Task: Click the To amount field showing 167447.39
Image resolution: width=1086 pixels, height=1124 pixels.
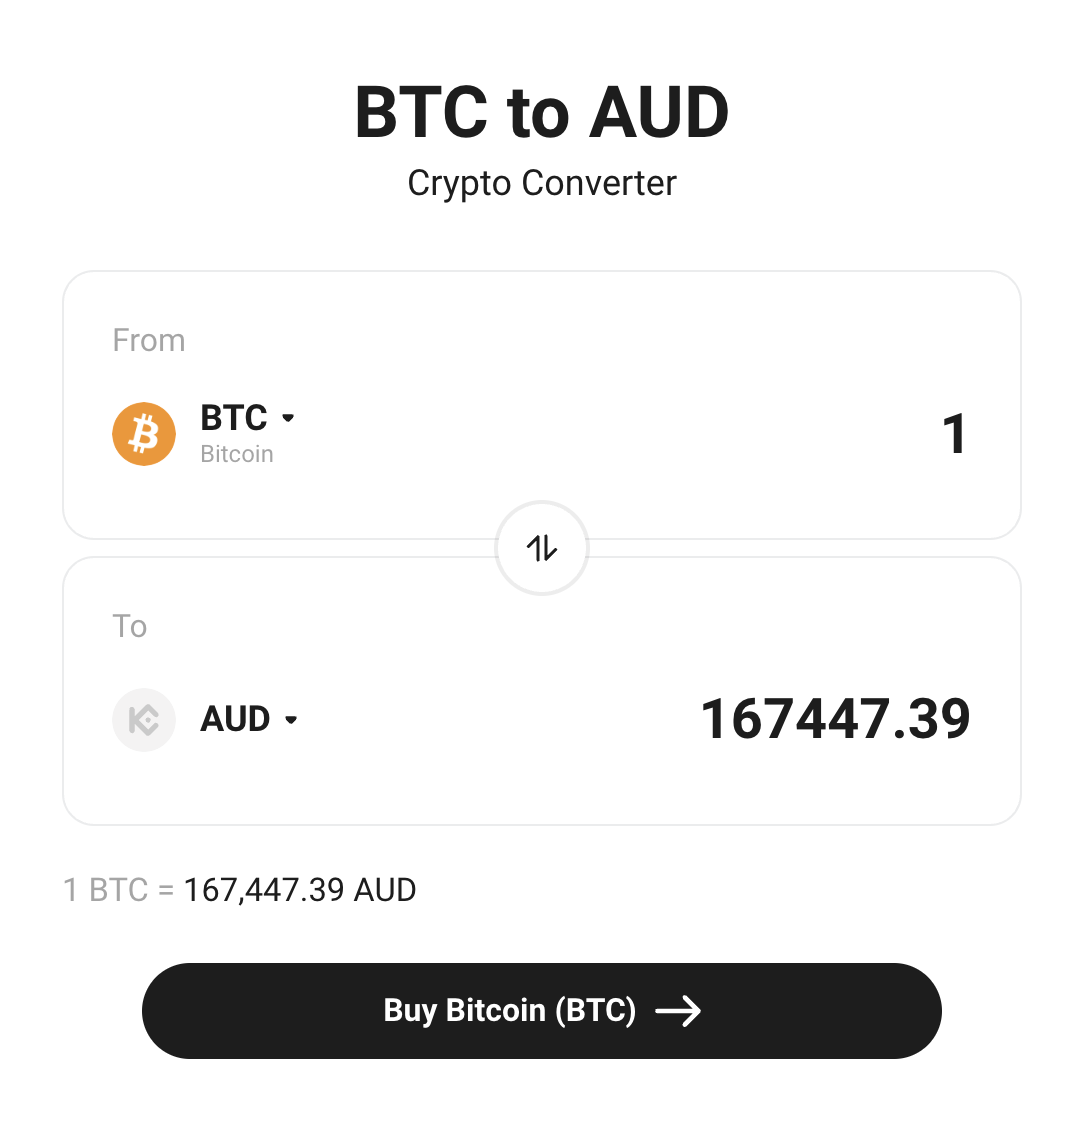Action: (x=835, y=719)
